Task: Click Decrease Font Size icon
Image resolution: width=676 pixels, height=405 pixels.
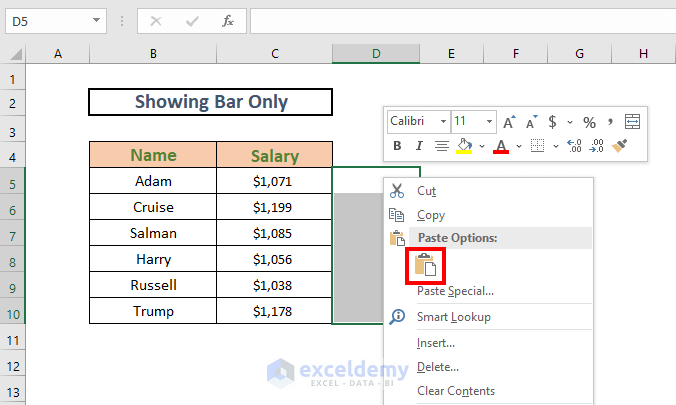Action: click(x=532, y=122)
